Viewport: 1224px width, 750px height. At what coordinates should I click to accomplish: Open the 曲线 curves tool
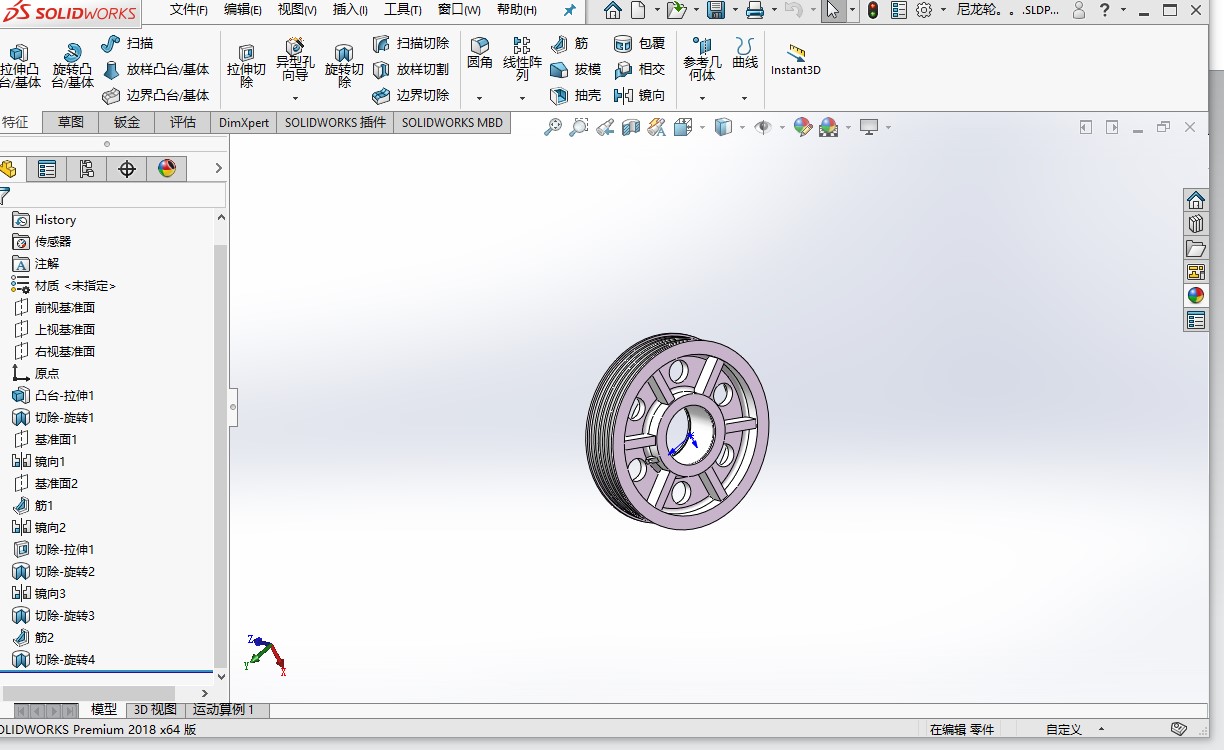click(x=745, y=53)
